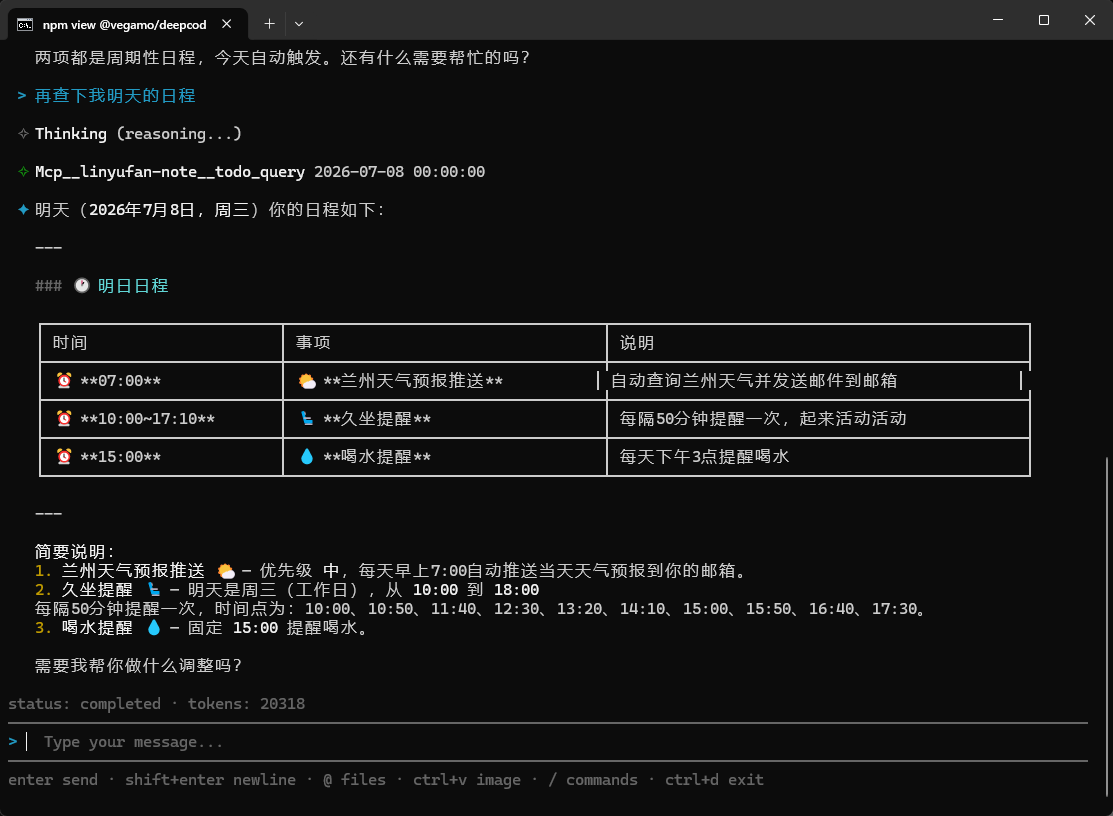Click the weather icon in summary line 1
Screen dimensions: 1113x816
point(226,570)
